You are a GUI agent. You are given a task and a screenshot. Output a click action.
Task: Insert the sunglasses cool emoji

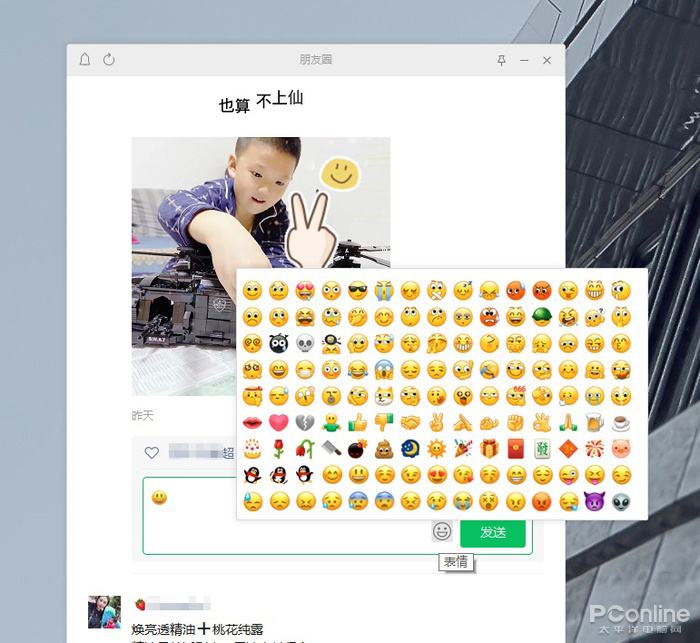(358, 291)
